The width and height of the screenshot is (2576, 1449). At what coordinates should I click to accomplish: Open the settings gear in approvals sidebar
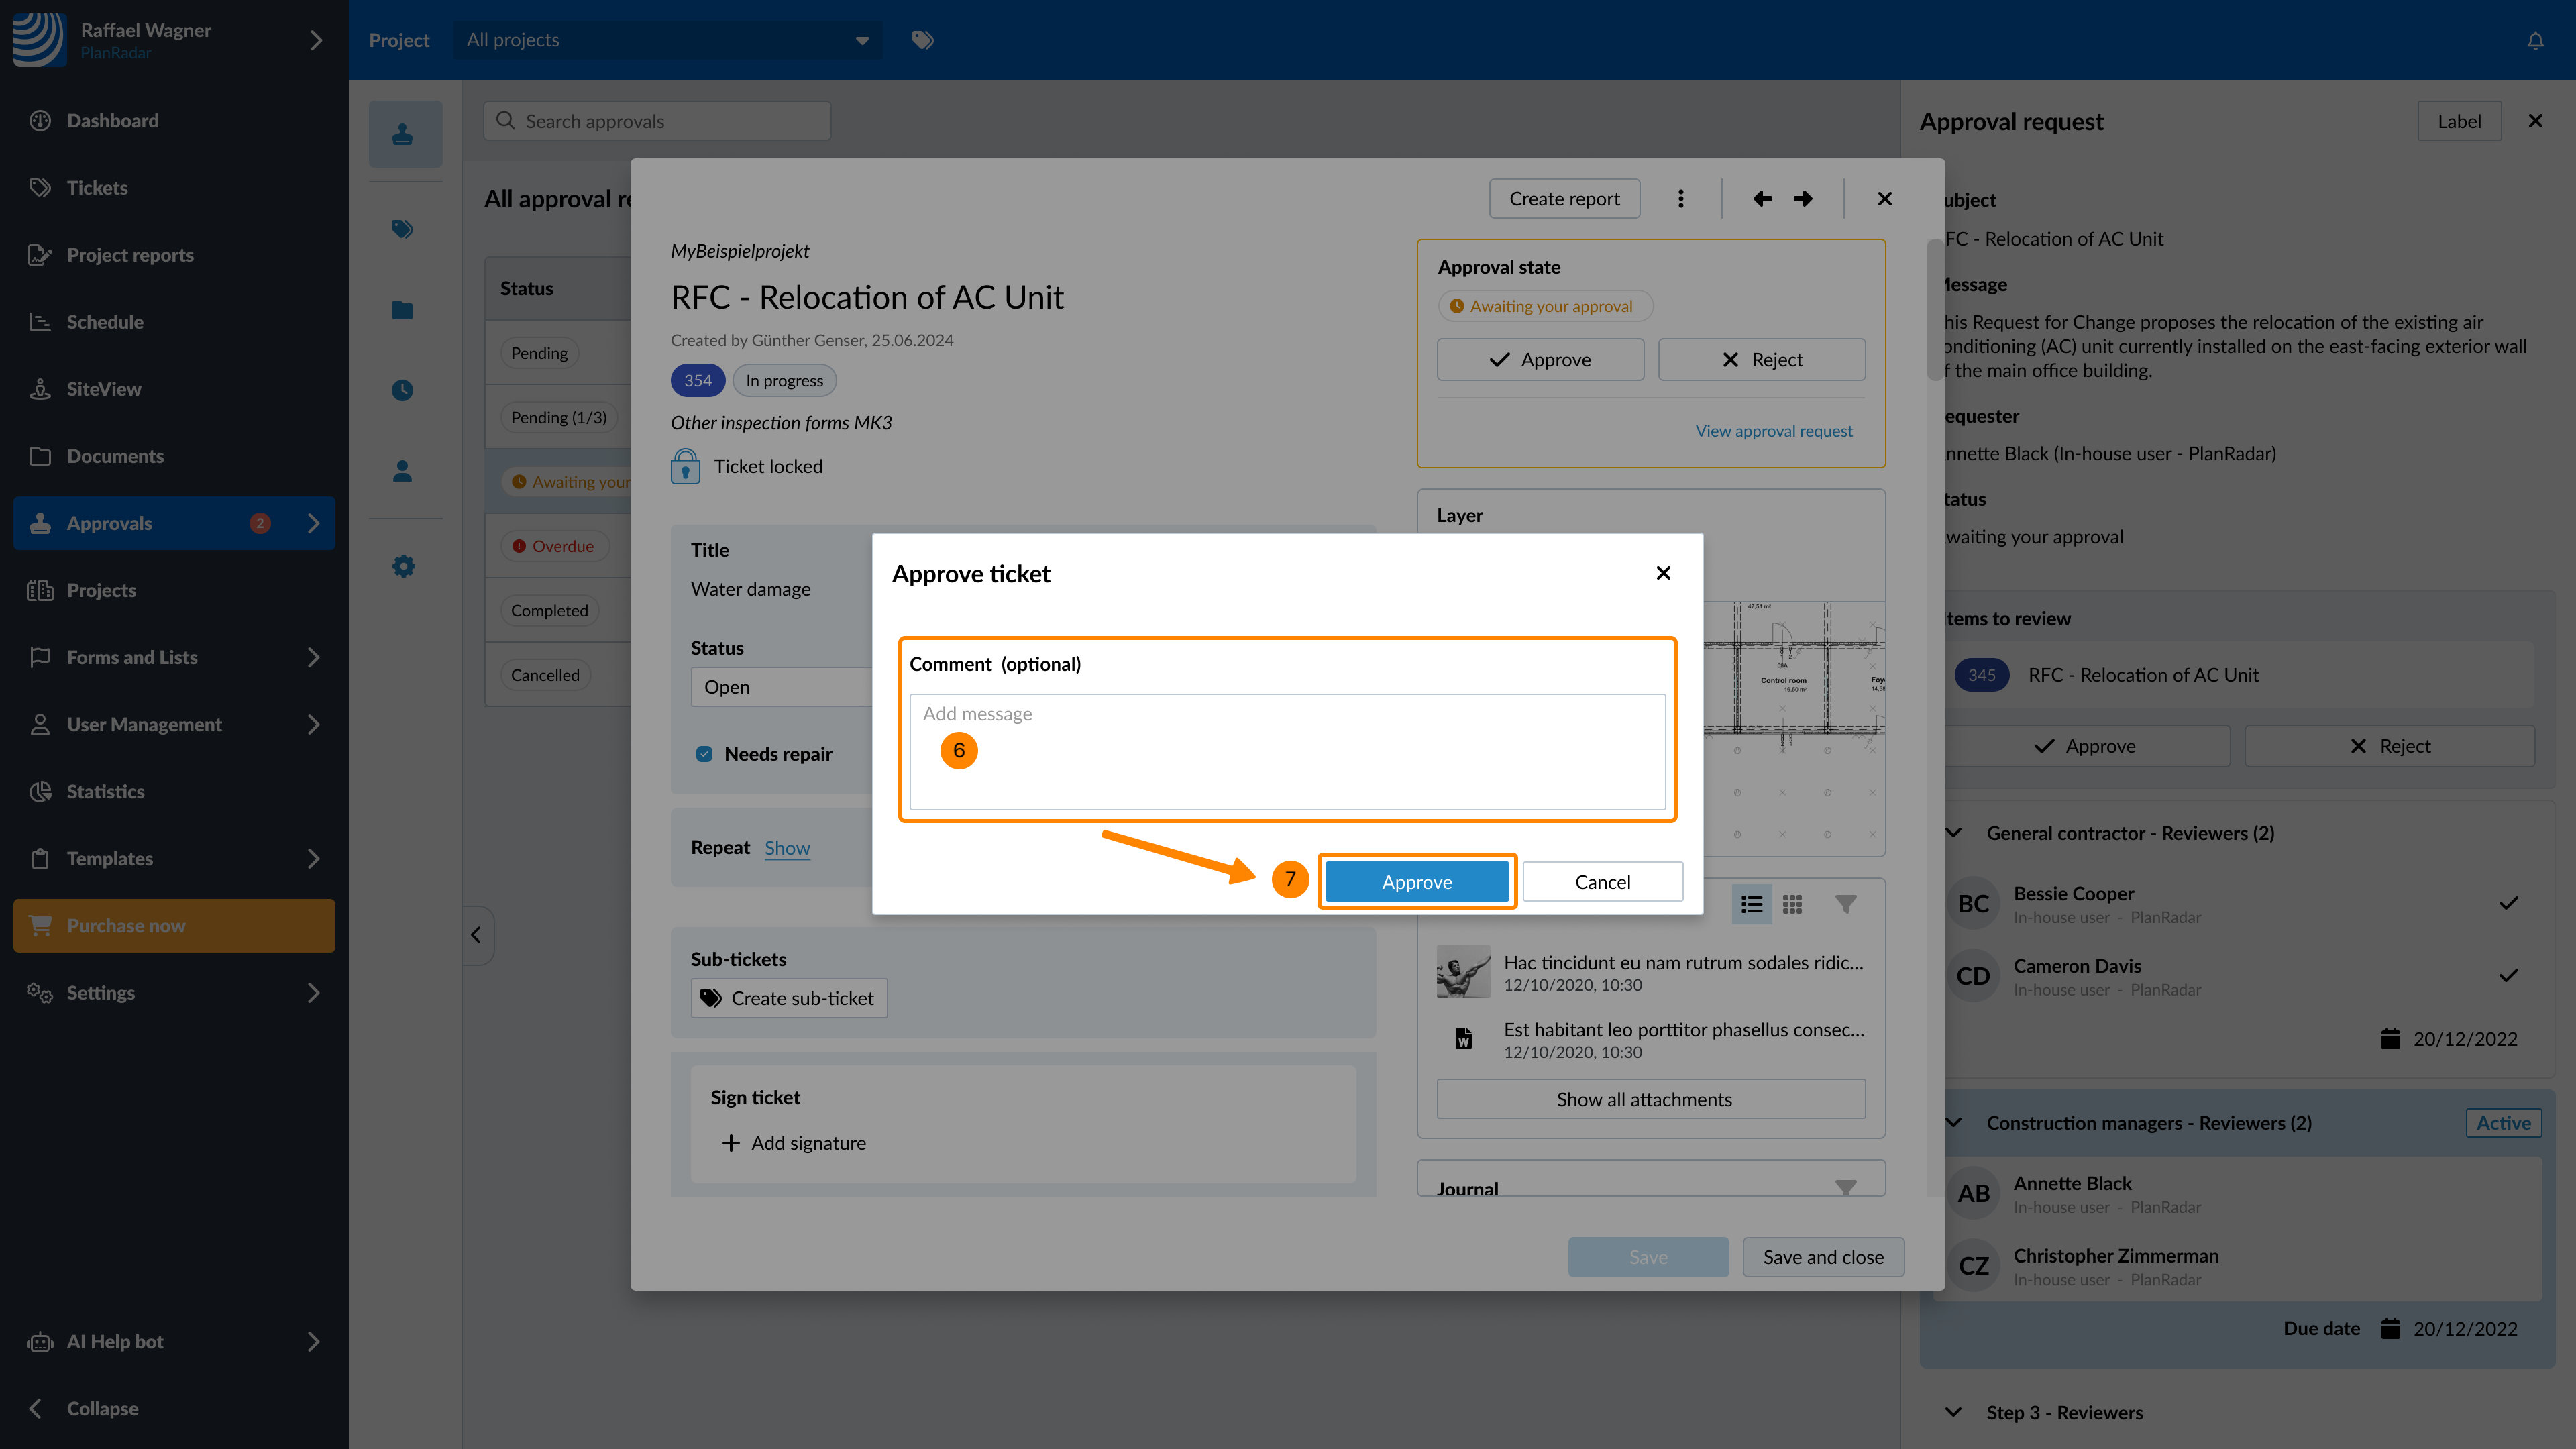pyautogui.click(x=403, y=567)
